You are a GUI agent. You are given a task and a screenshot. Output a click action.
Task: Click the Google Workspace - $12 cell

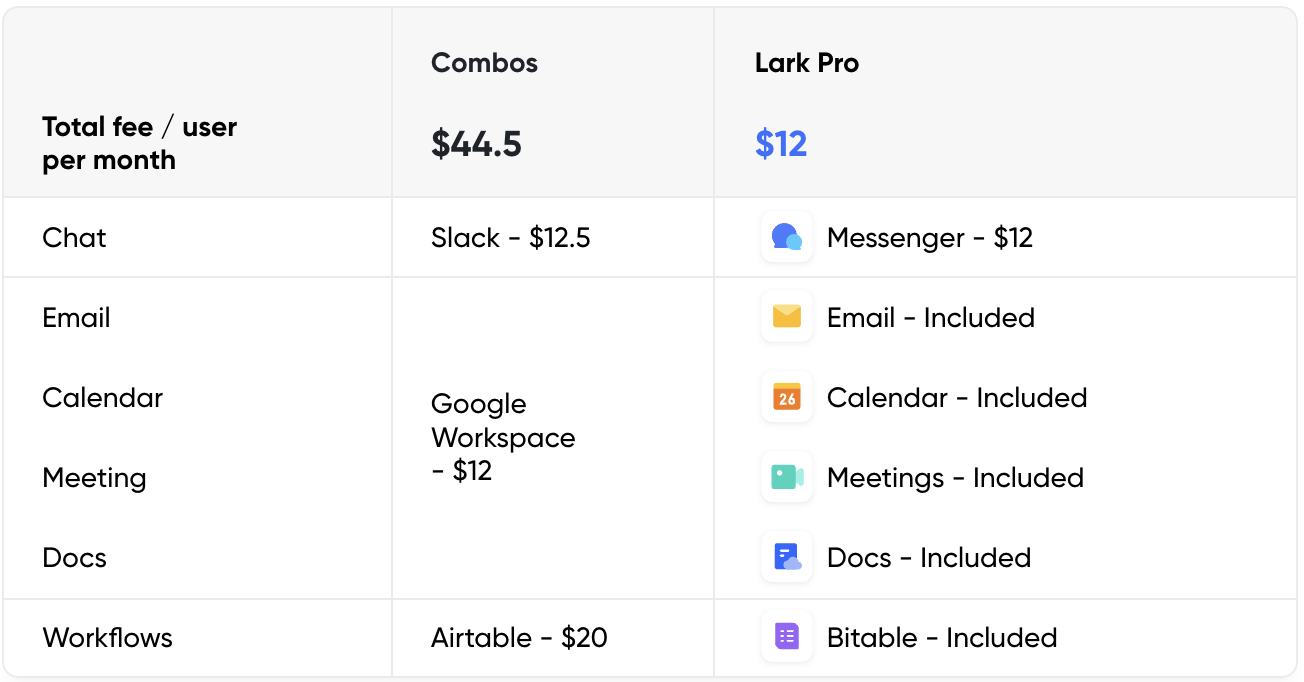(502, 437)
